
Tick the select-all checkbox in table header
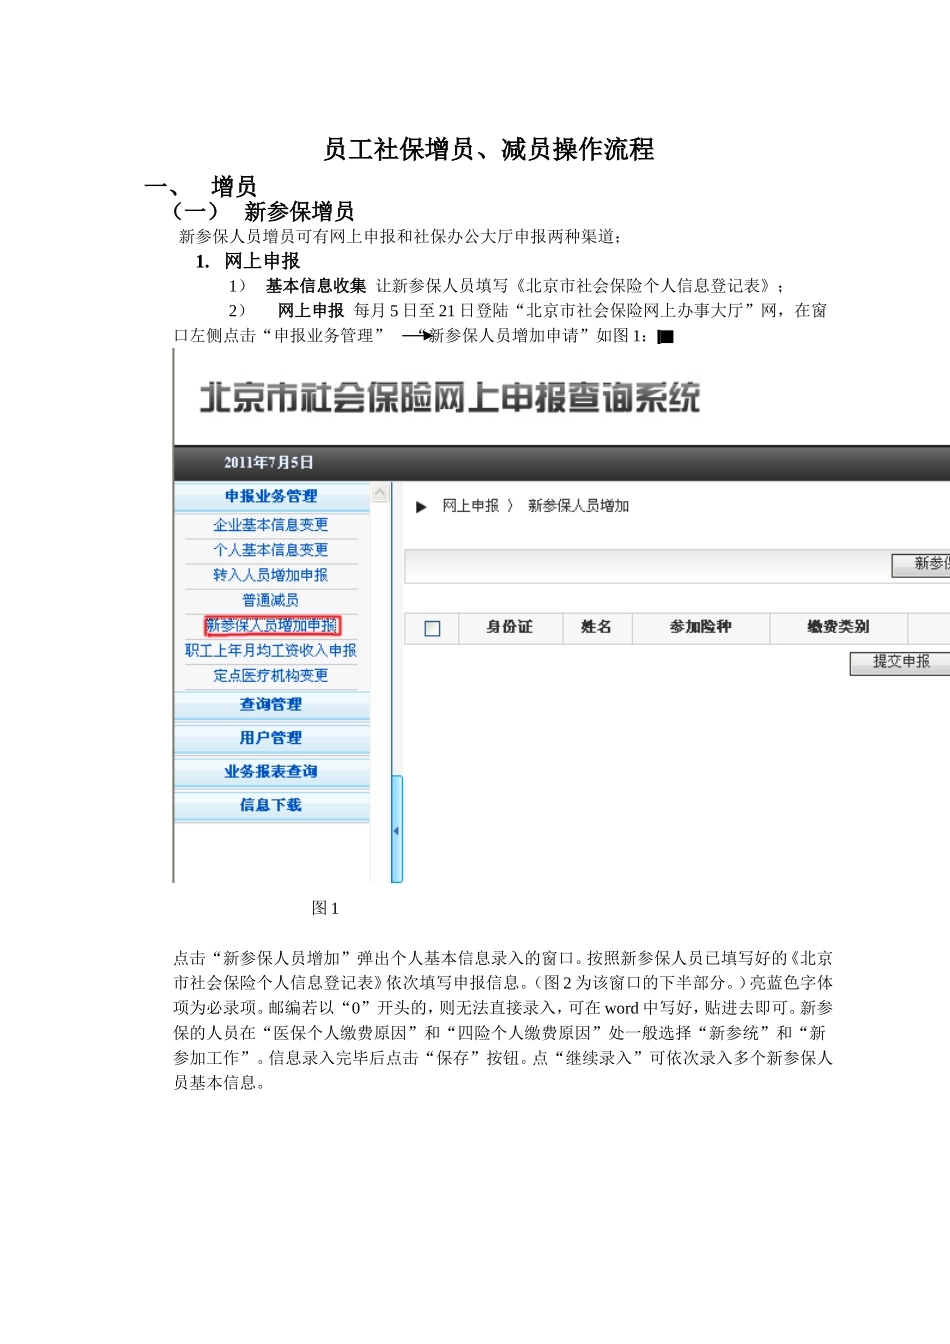point(433,628)
